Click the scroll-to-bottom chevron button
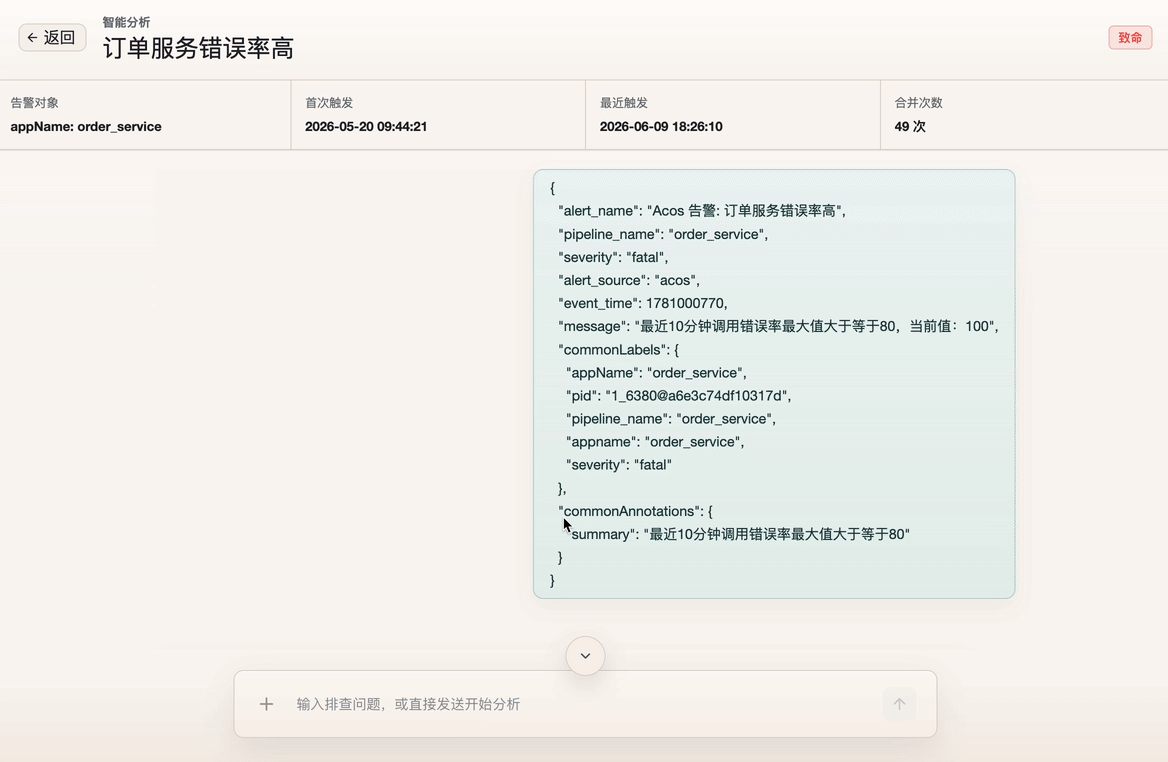1168x762 pixels. click(585, 655)
